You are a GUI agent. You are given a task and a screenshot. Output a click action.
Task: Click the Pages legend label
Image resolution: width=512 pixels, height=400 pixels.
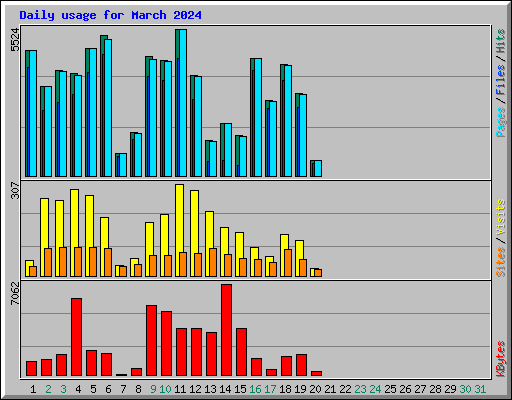pos(500,122)
